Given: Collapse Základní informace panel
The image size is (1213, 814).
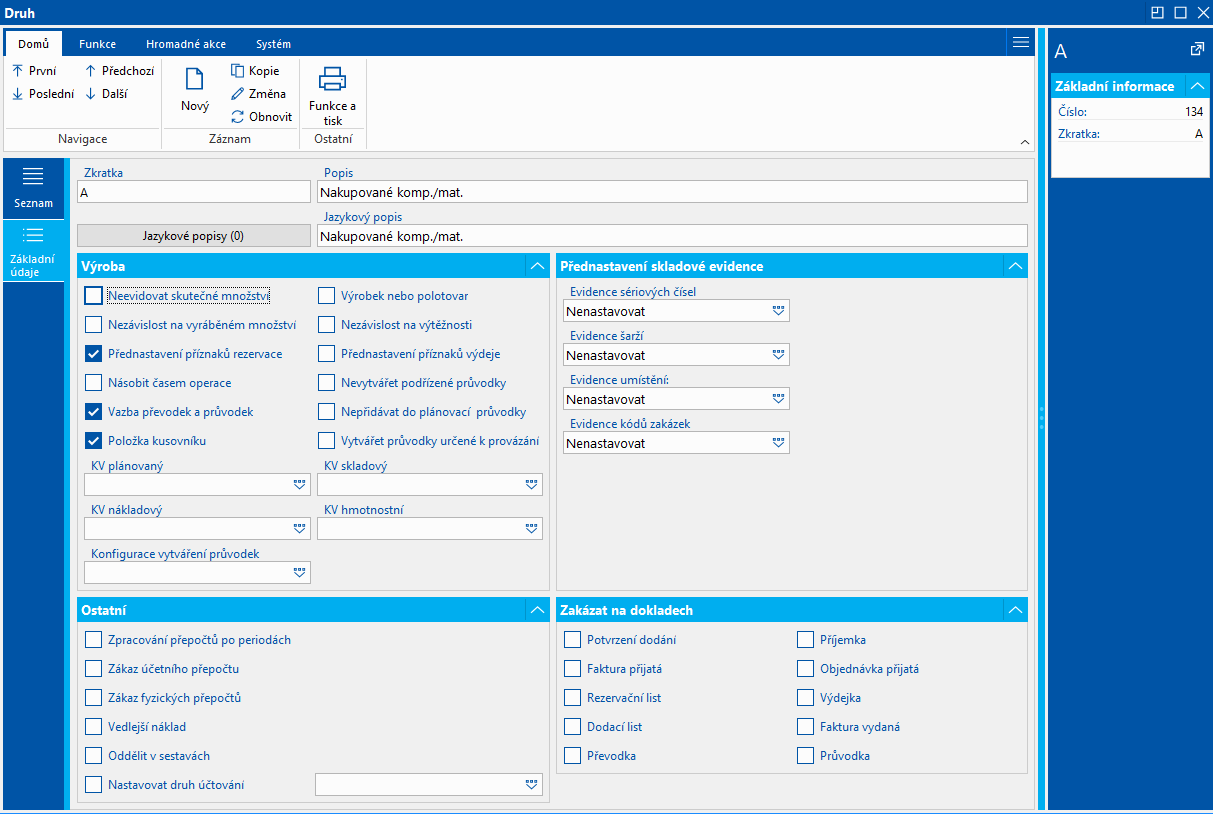Looking at the screenshot, I should [1197, 86].
